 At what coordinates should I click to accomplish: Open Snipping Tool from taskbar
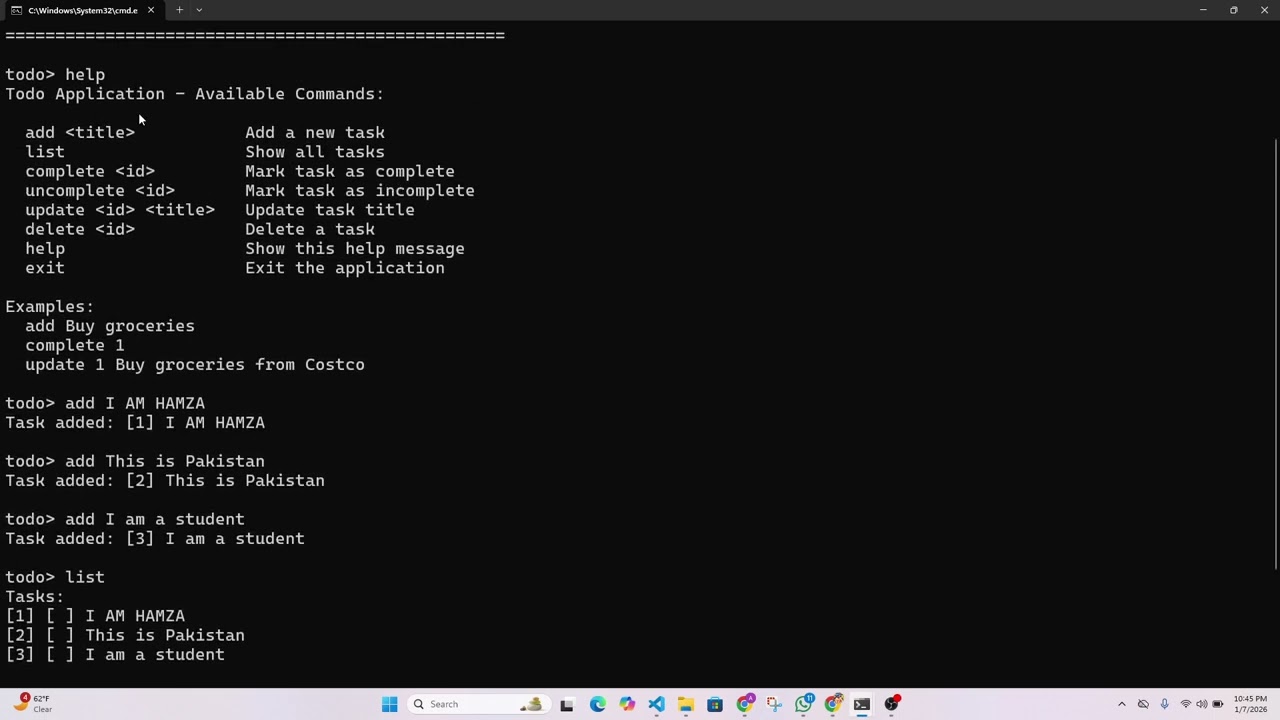pos(774,704)
